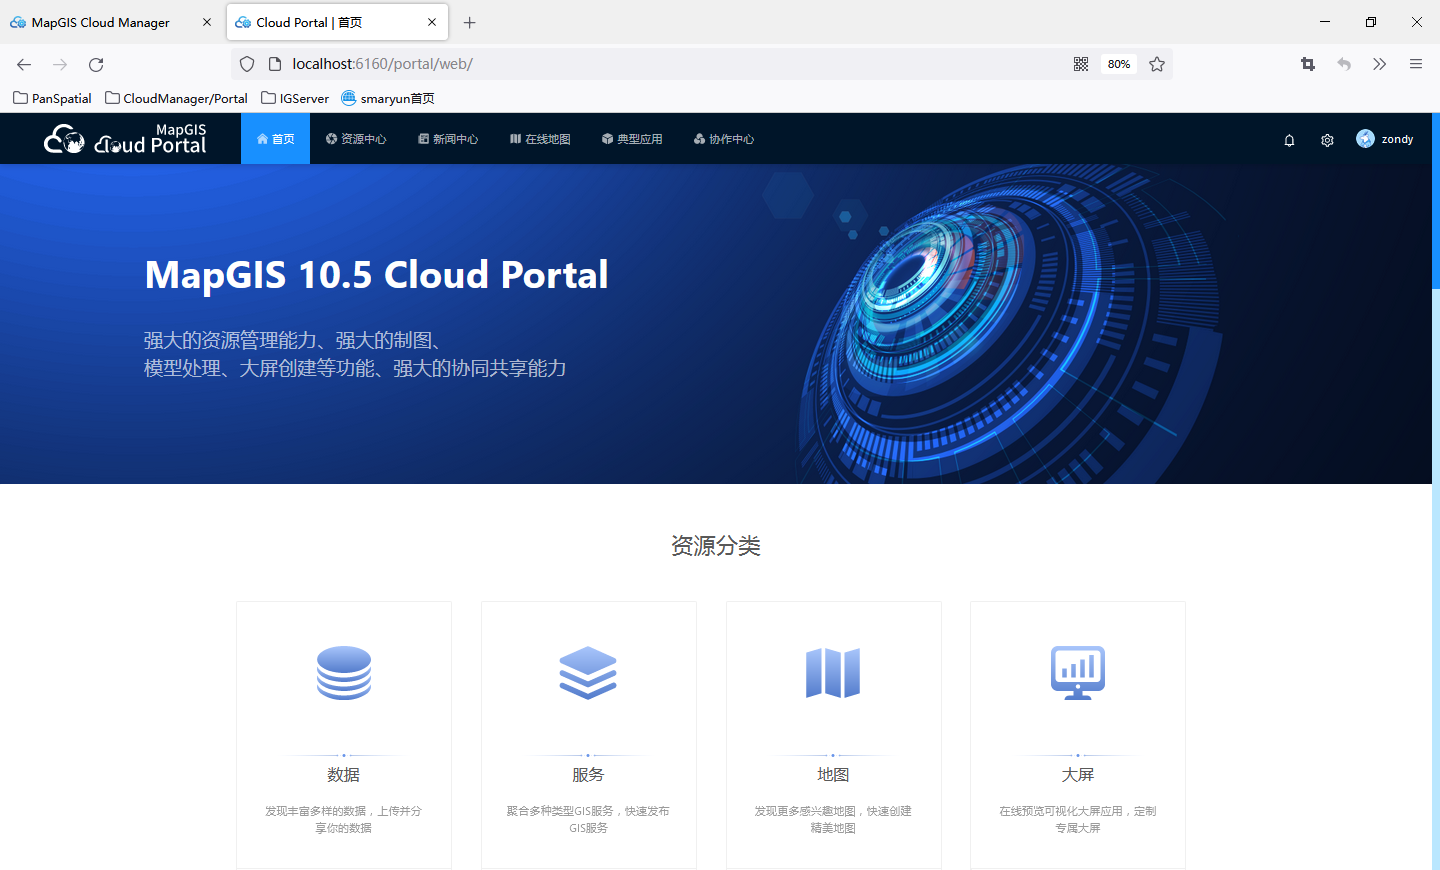
Task: Open the 地图 category title
Action: click(x=833, y=775)
